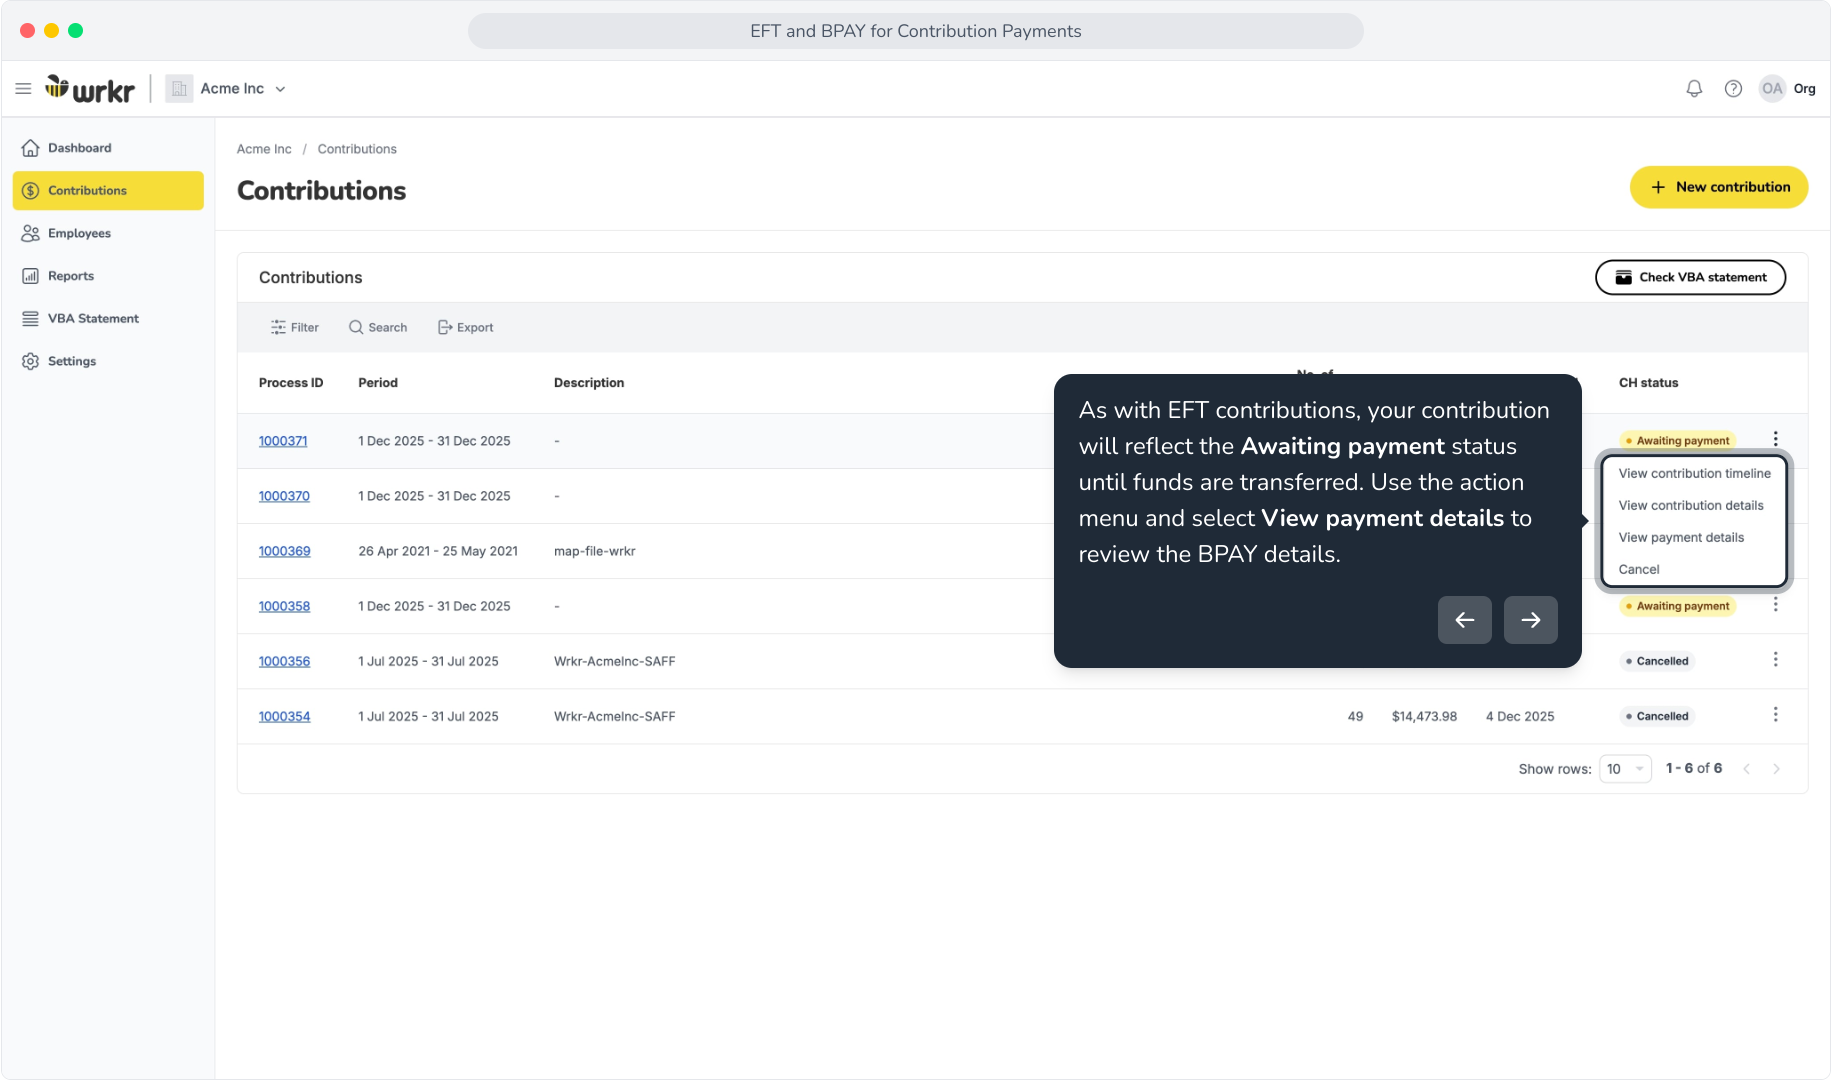The width and height of the screenshot is (1832, 1080).
Task: Click Filter in the table toolbar
Action: [295, 328]
